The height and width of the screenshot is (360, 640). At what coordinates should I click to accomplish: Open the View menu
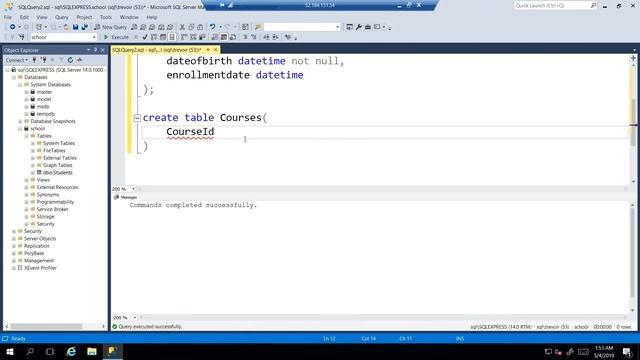pyautogui.click(x=42, y=17)
